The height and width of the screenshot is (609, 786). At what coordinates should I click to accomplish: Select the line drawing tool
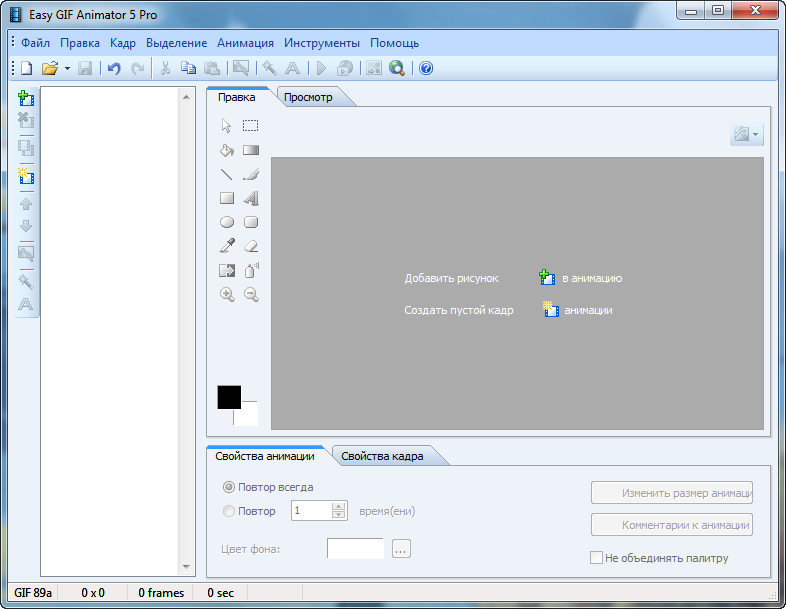[x=227, y=174]
